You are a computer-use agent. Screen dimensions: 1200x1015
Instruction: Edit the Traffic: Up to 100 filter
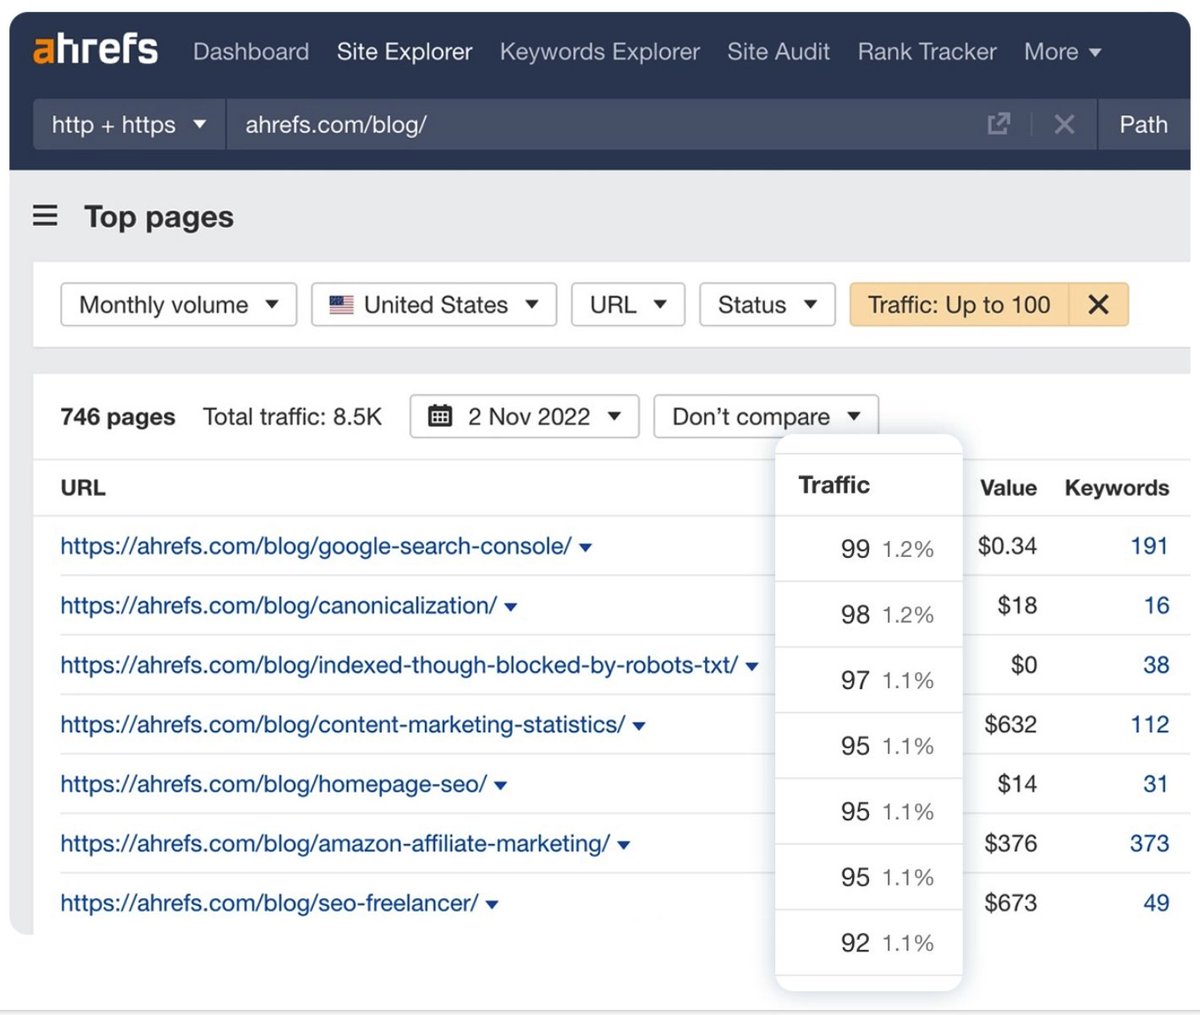pos(959,304)
